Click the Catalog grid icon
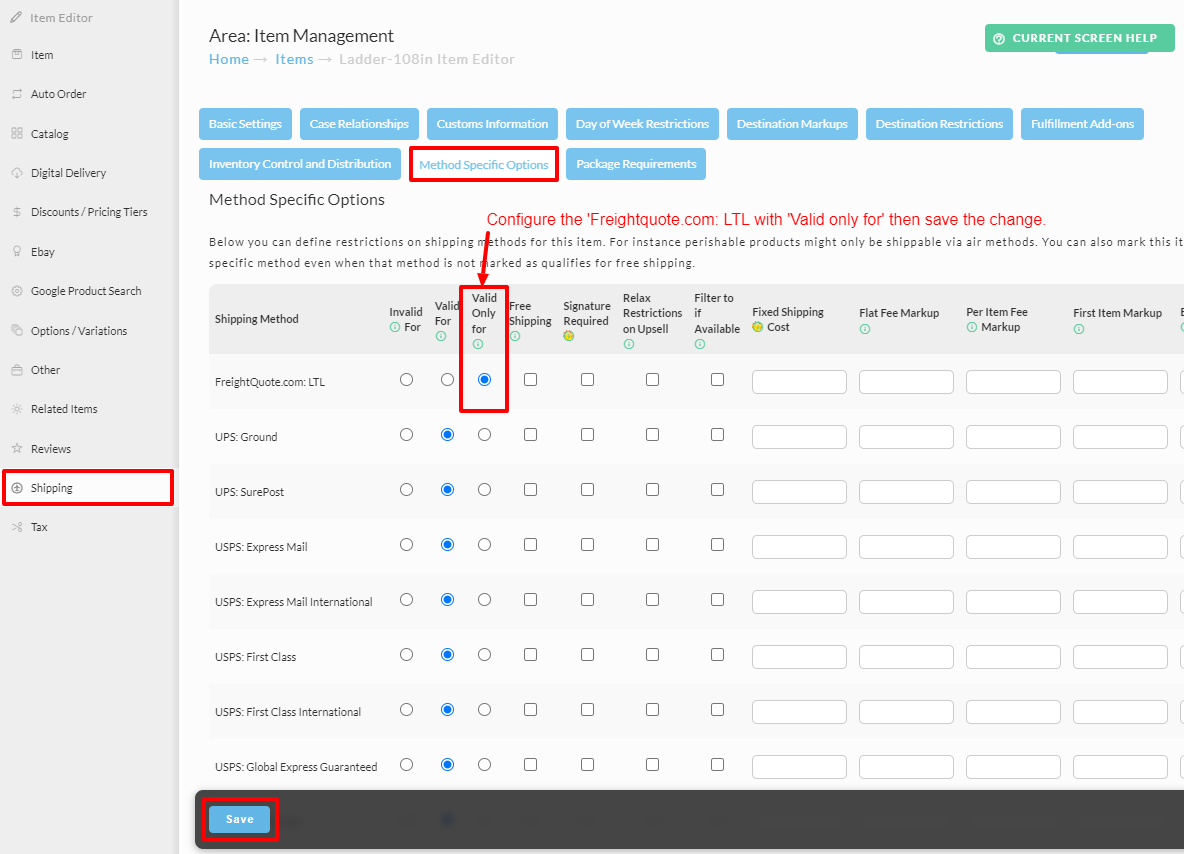The height and width of the screenshot is (854, 1184). click(17, 134)
